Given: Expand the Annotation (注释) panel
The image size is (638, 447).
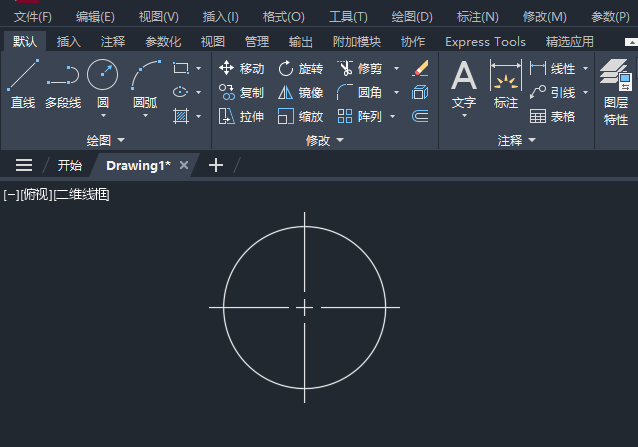Looking at the screenshot, I should [516, 140].
